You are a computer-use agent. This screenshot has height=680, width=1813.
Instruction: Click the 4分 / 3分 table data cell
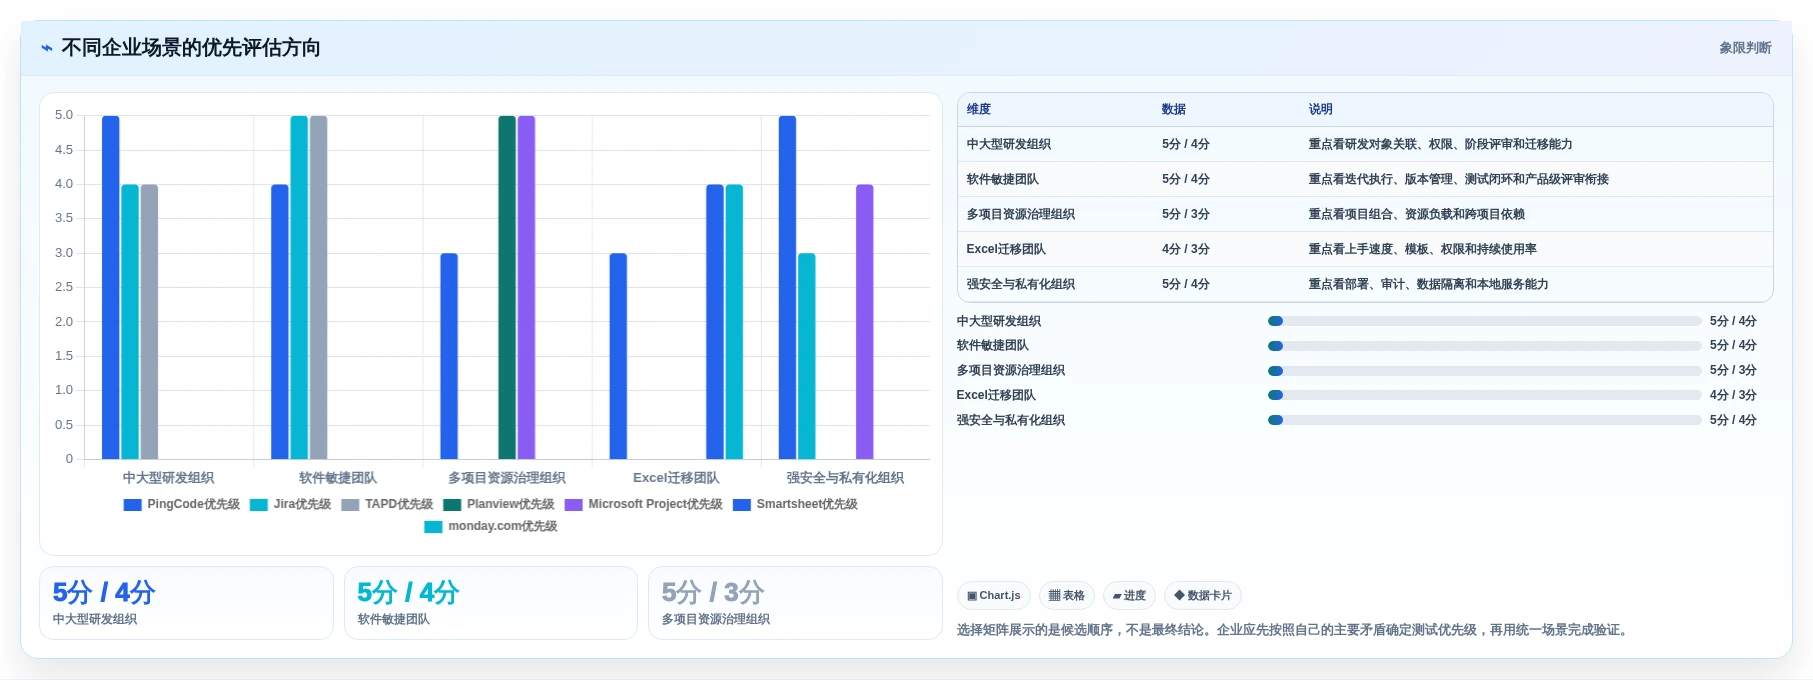(1186, 250)
